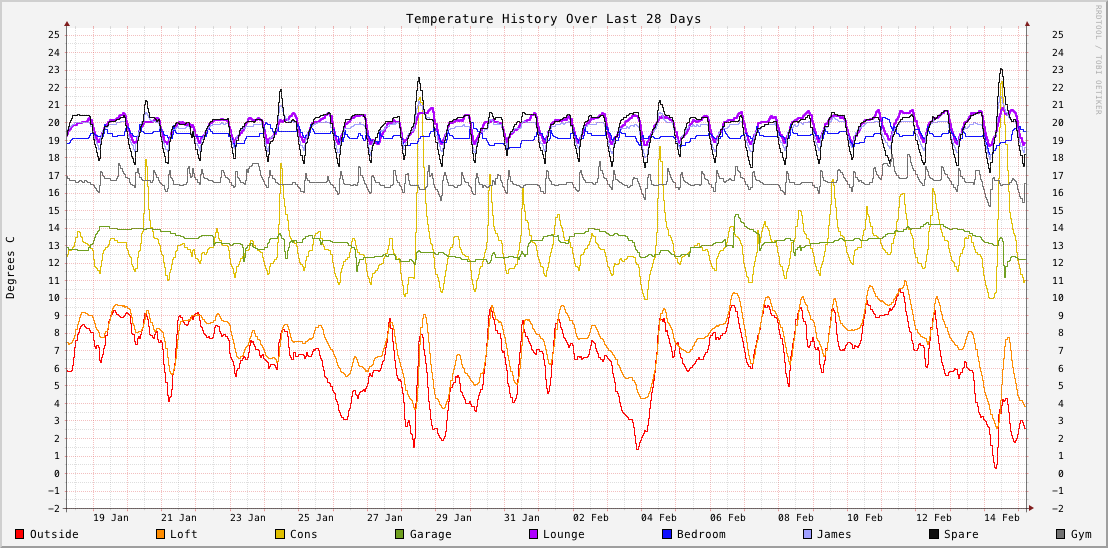Click the light blue James legend swatch
The width and height of the screenshot is (1108, 548).
click(807, 534)
